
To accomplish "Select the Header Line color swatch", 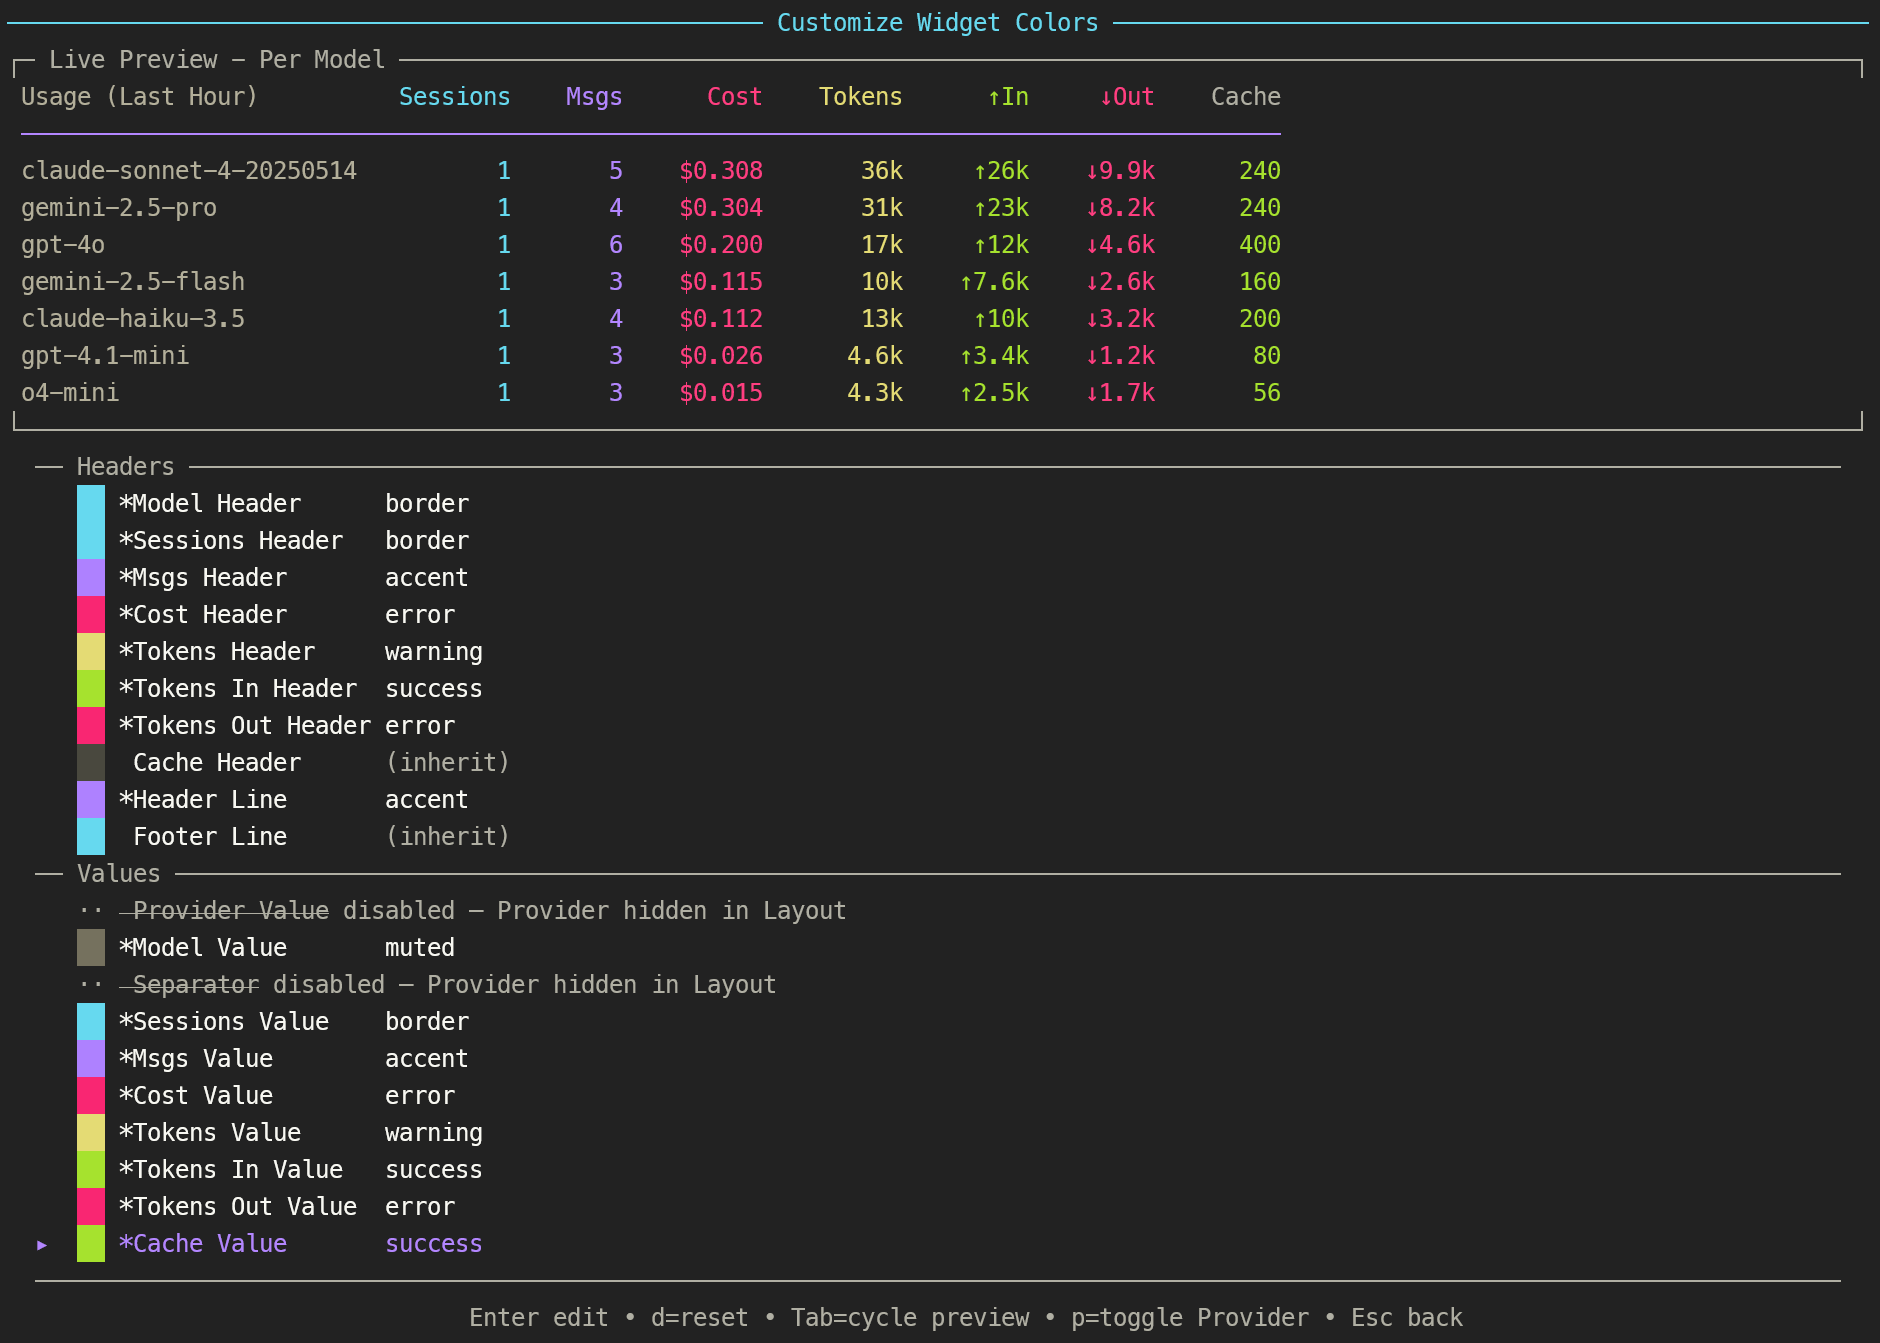I will click(91, 800).
